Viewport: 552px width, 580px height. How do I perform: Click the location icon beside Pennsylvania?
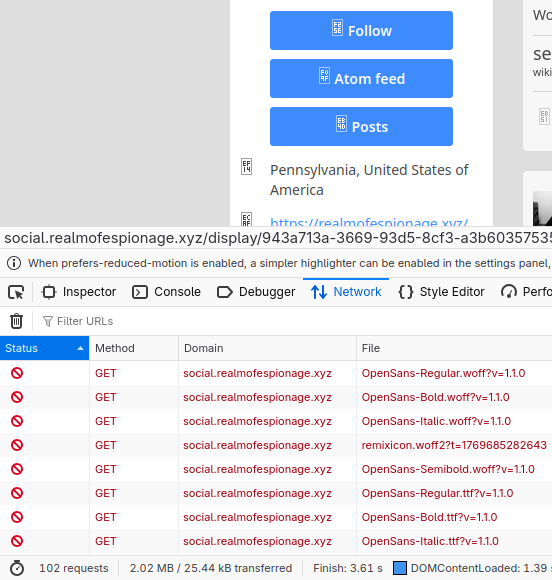pyautogui.click(x=246, y=166)
